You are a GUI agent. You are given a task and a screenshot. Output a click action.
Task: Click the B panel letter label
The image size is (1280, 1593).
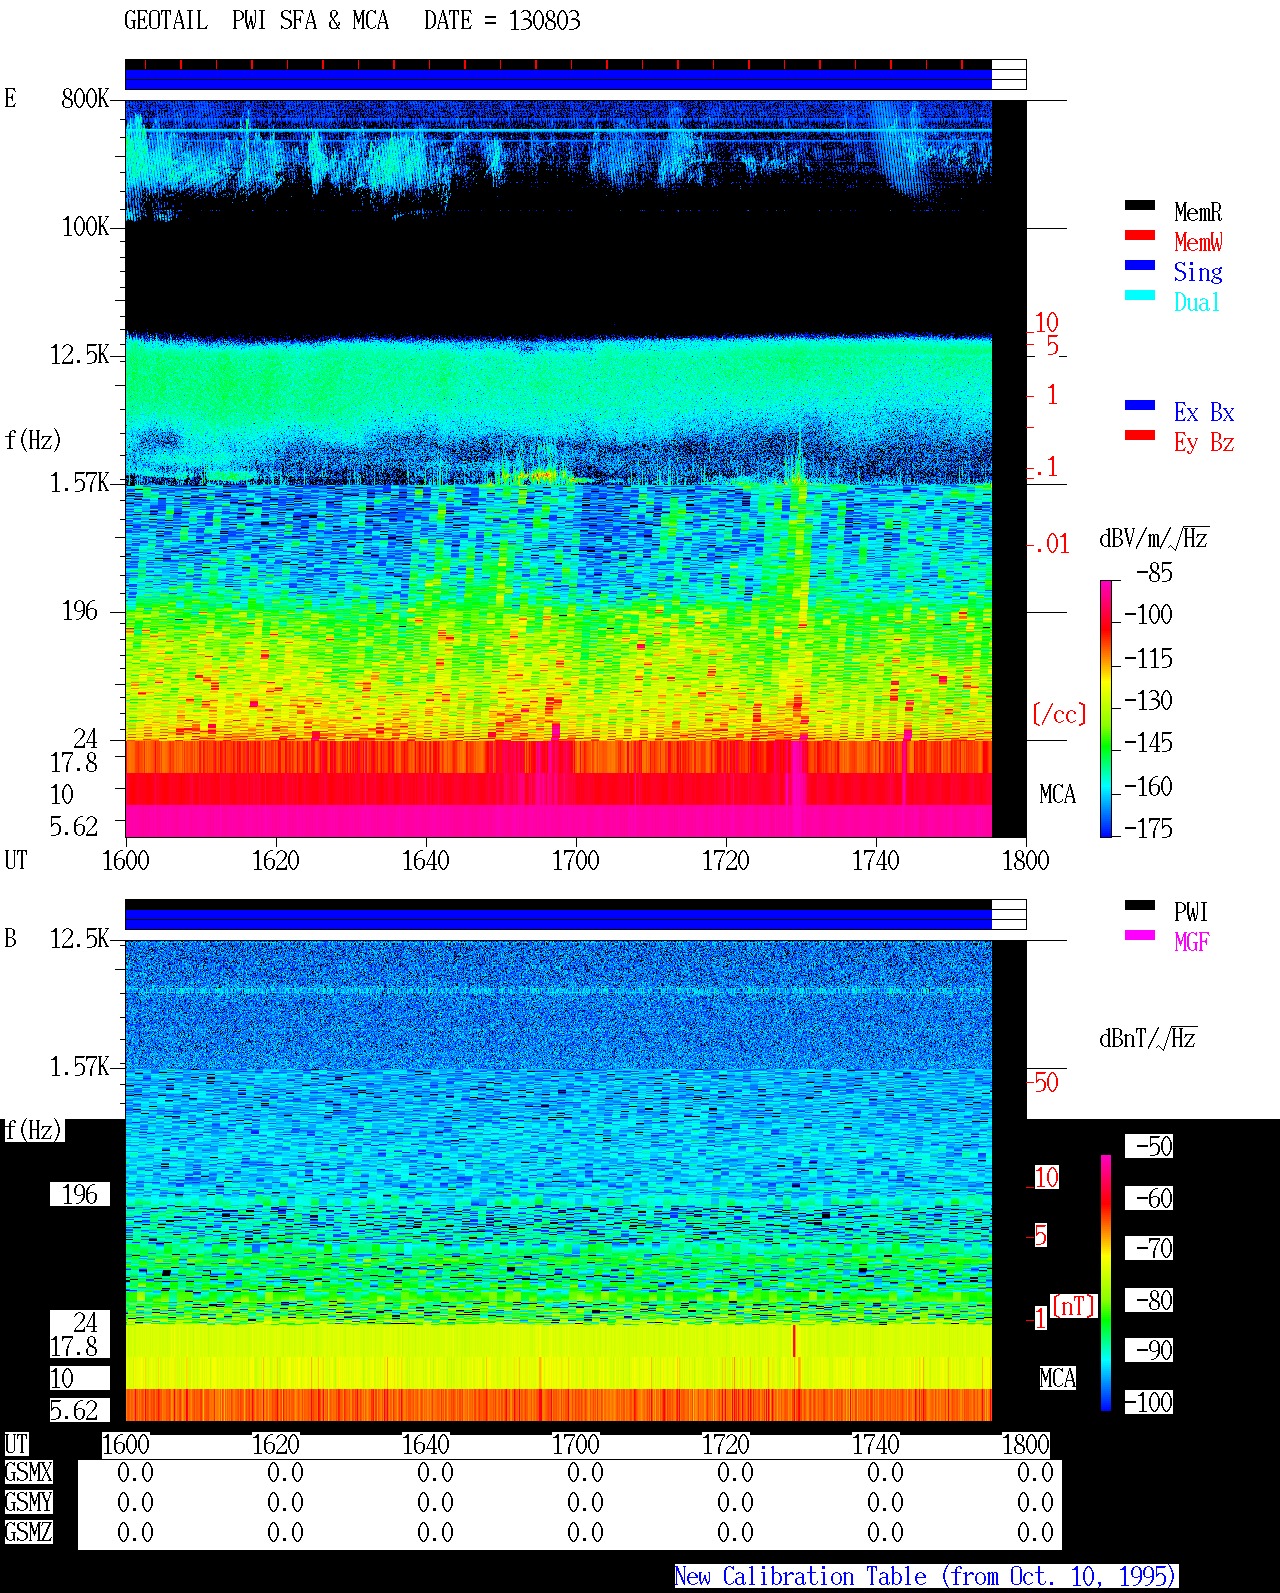click(x=10, y=939)
